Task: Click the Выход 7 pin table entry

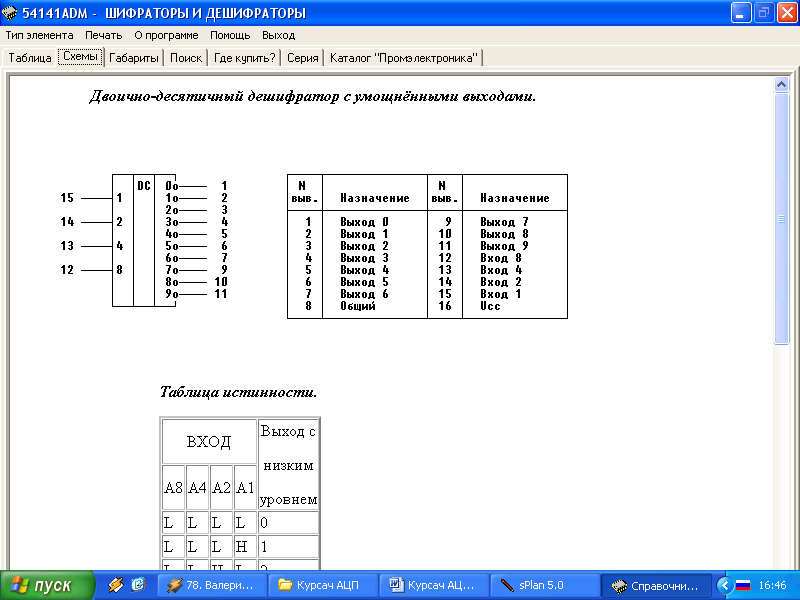Action: [x=504, y=222]
